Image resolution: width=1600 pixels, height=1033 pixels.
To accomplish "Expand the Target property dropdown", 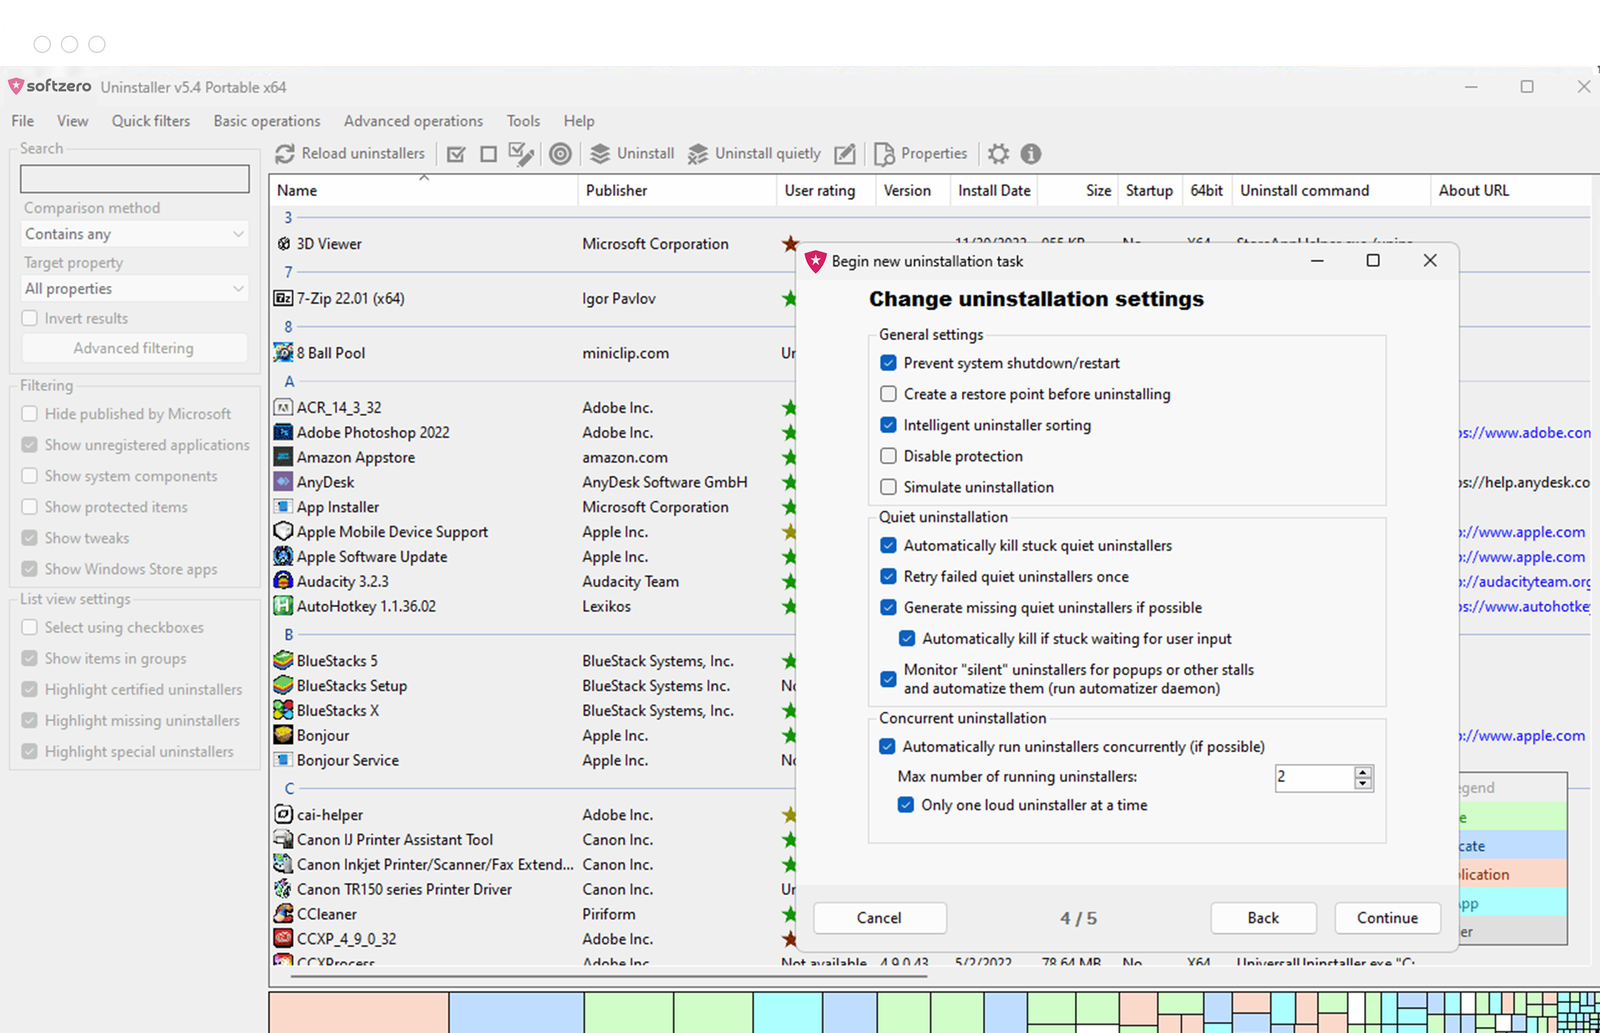I will pos(135,289).
